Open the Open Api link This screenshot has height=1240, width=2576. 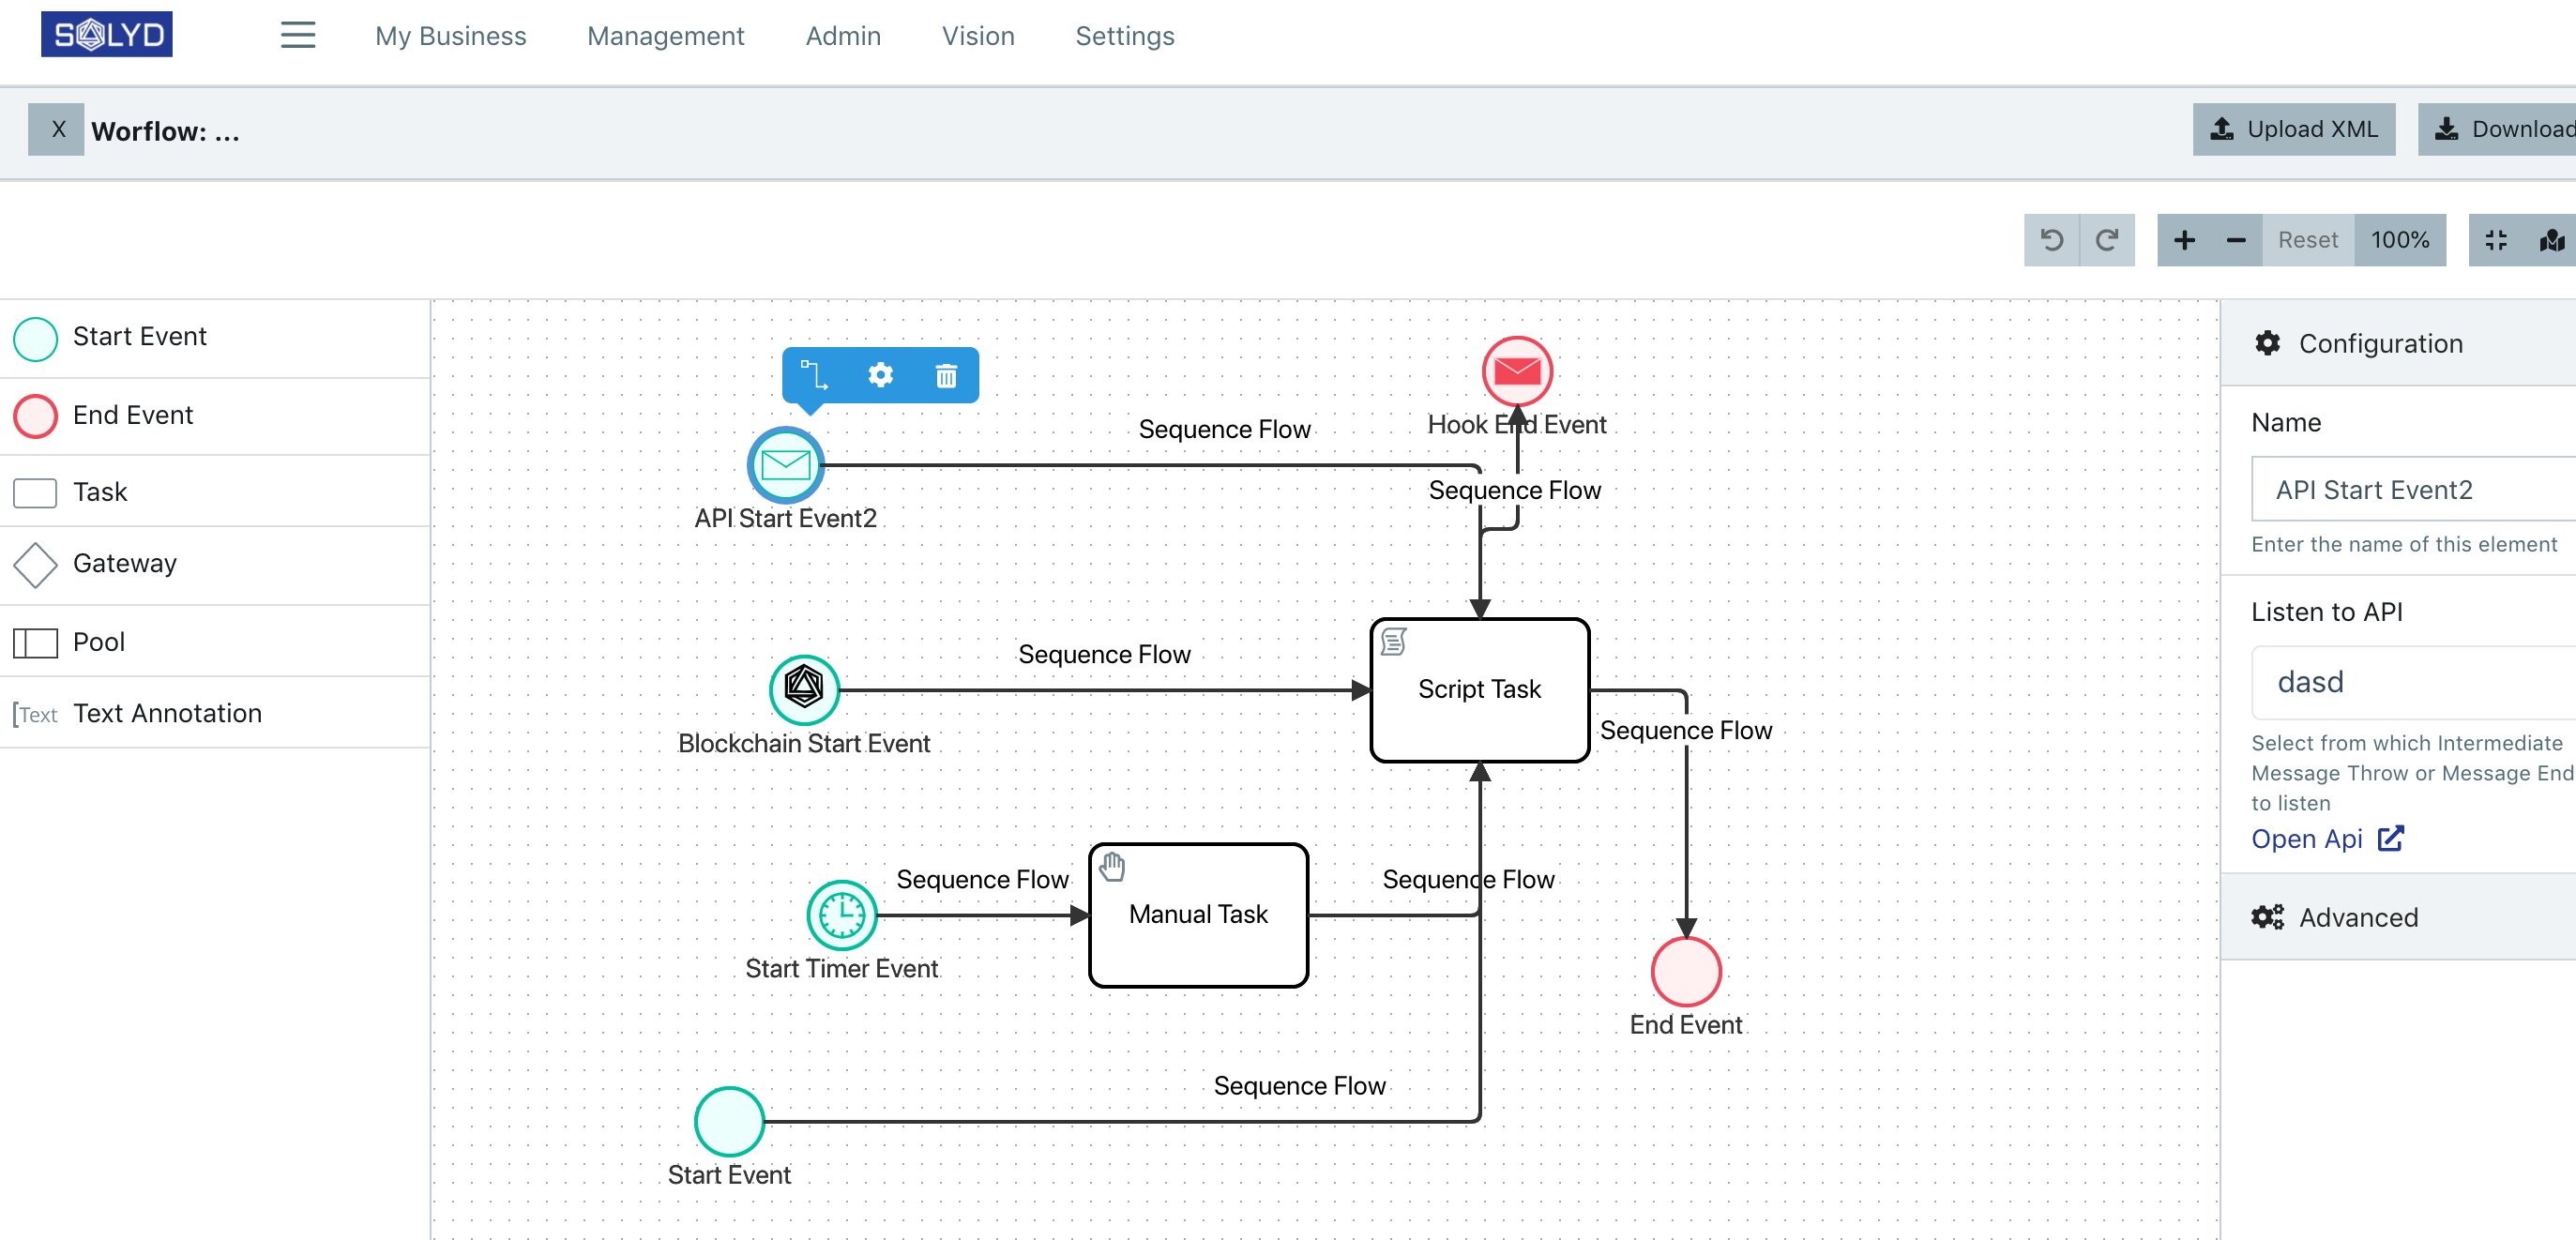(x=2327, y=838)
